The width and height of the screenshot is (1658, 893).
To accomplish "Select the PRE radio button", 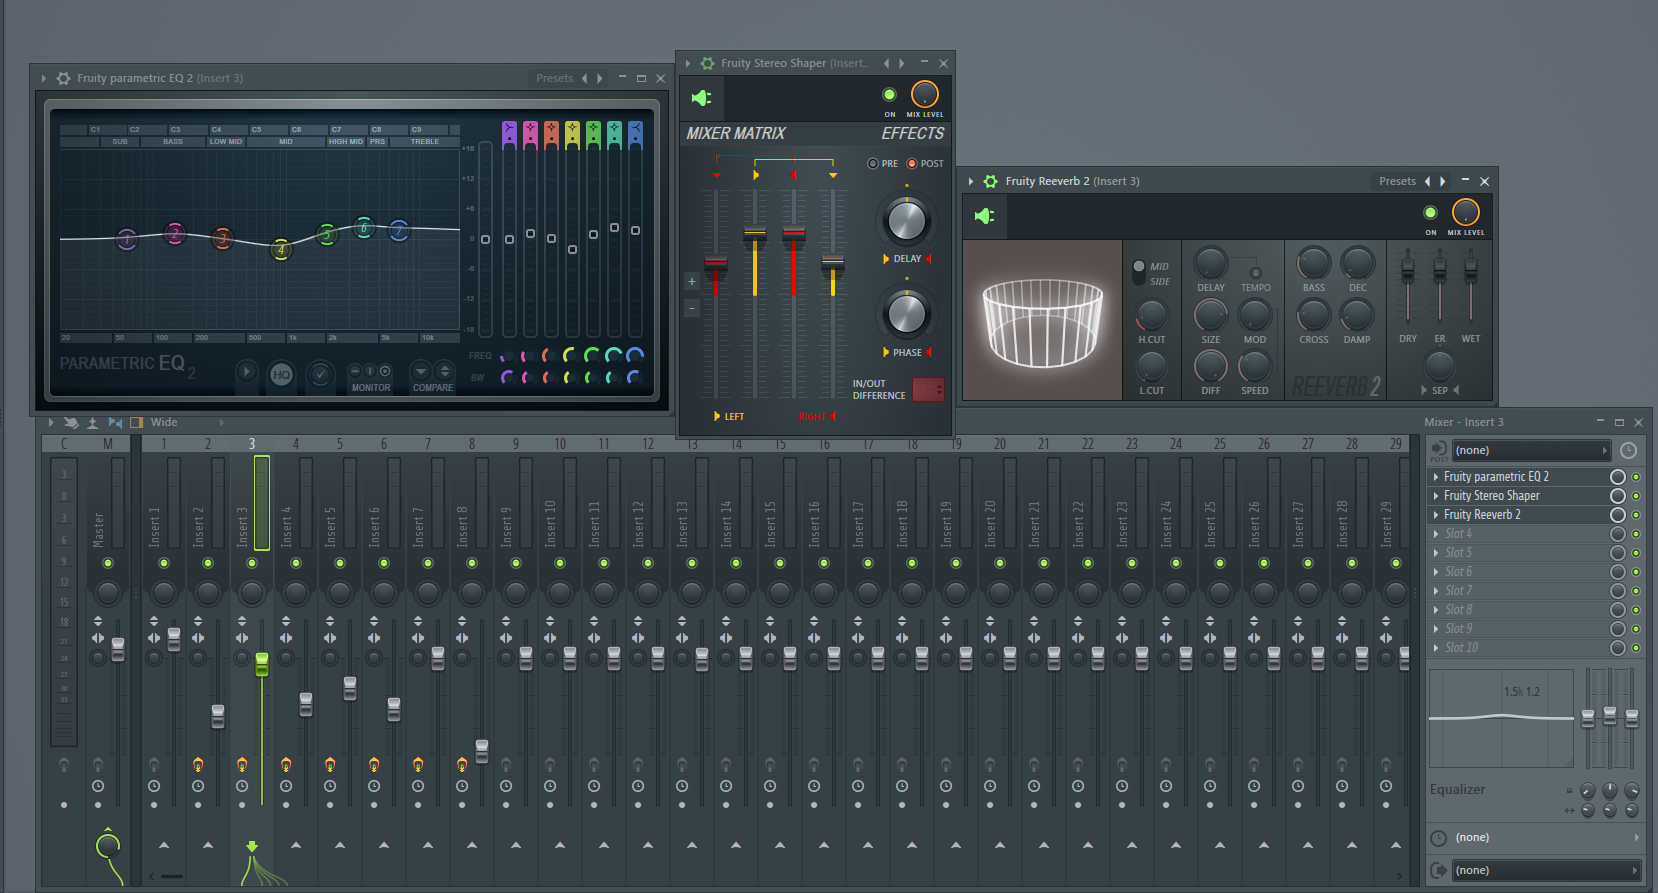I will pos(873,164).
